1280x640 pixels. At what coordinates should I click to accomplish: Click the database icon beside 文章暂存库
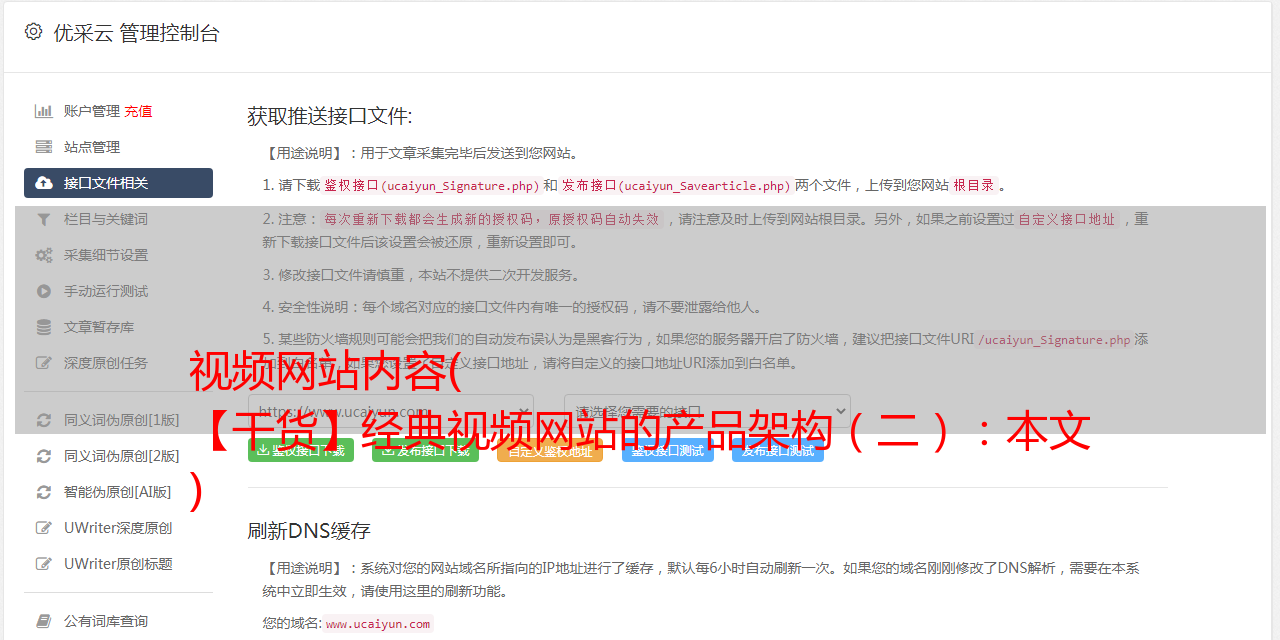coord(44,327)
